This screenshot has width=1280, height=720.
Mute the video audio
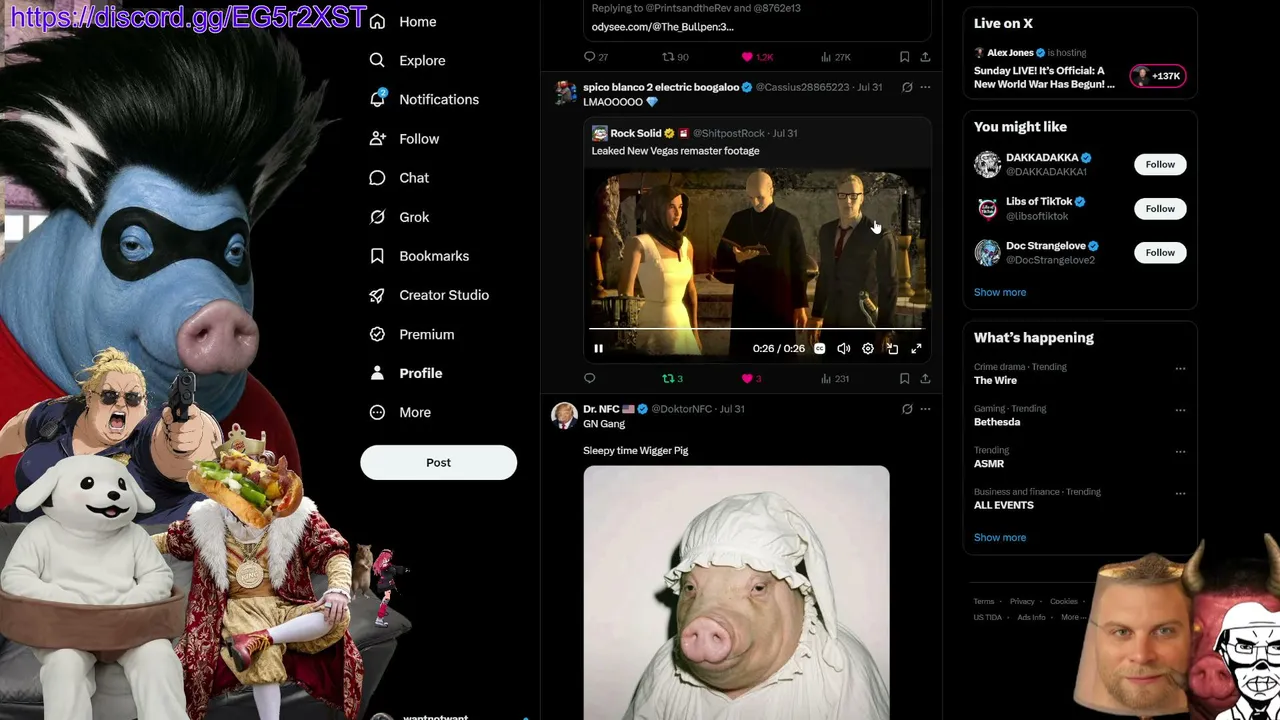[x=844, y=349]
